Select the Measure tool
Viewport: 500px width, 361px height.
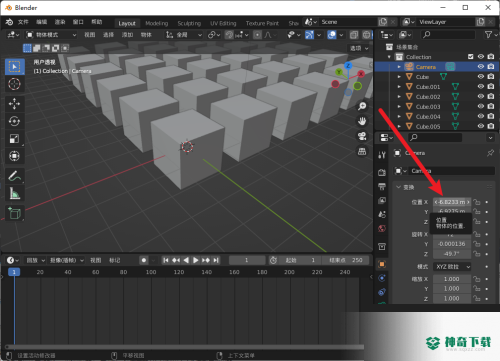[x=14, y=193]
